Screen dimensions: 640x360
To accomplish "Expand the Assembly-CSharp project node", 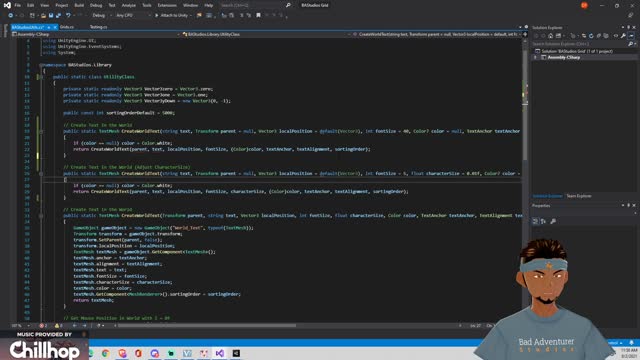I will click(x=536, y=58).
